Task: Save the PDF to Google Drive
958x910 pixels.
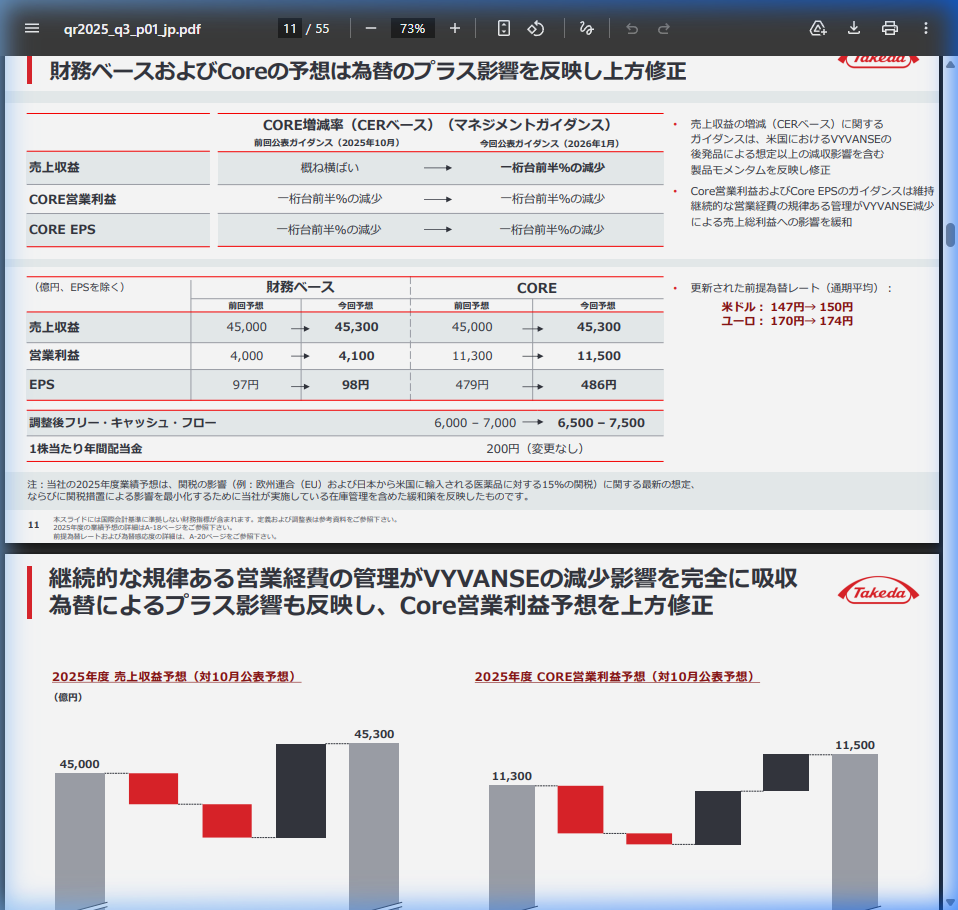Action: (817, 28)
